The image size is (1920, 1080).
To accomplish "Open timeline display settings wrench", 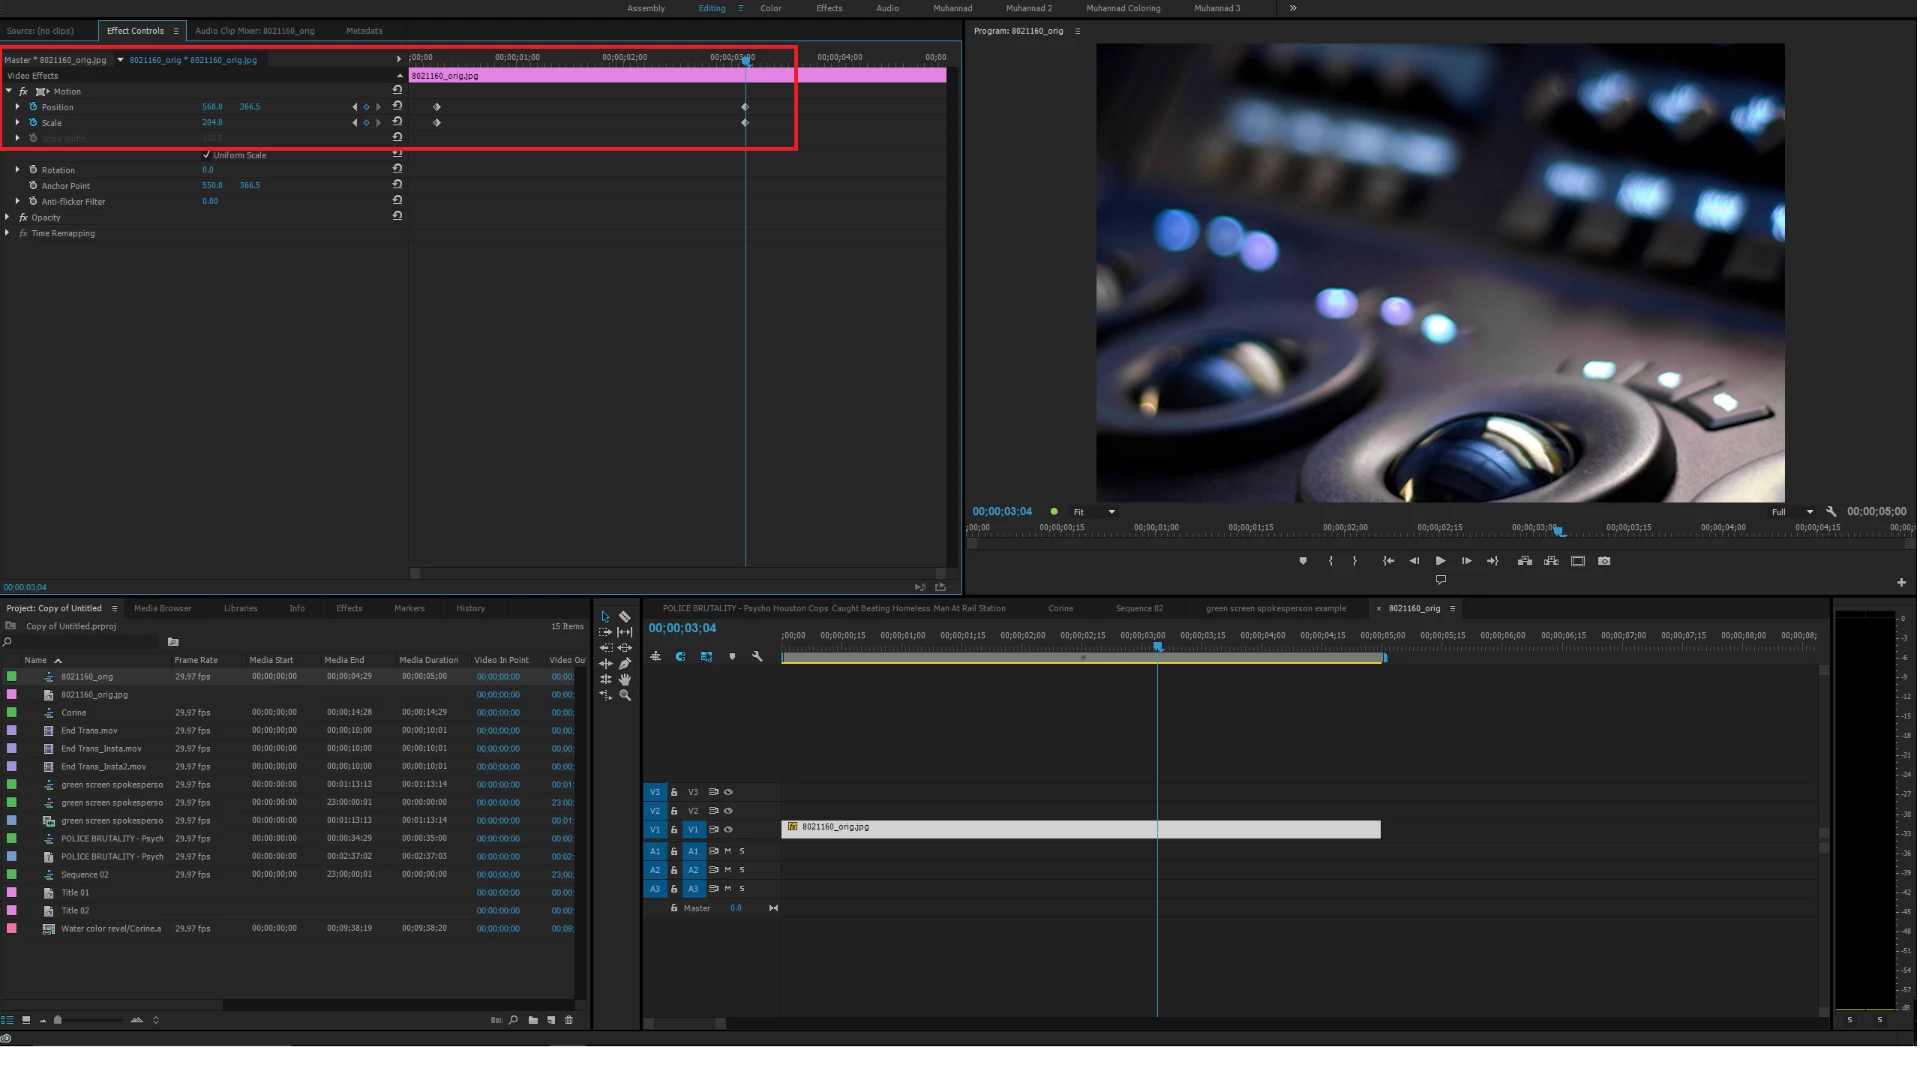I will tap(757, 657).
